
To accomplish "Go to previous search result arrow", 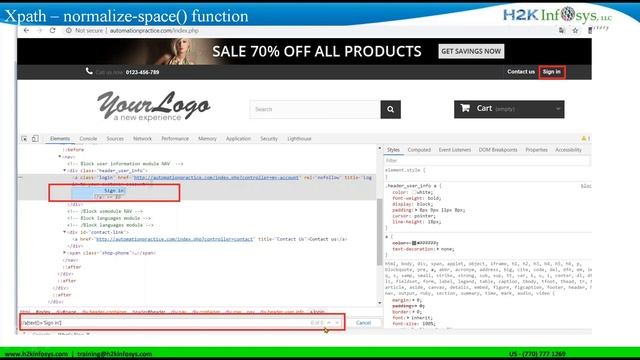I will pos(329,323).
